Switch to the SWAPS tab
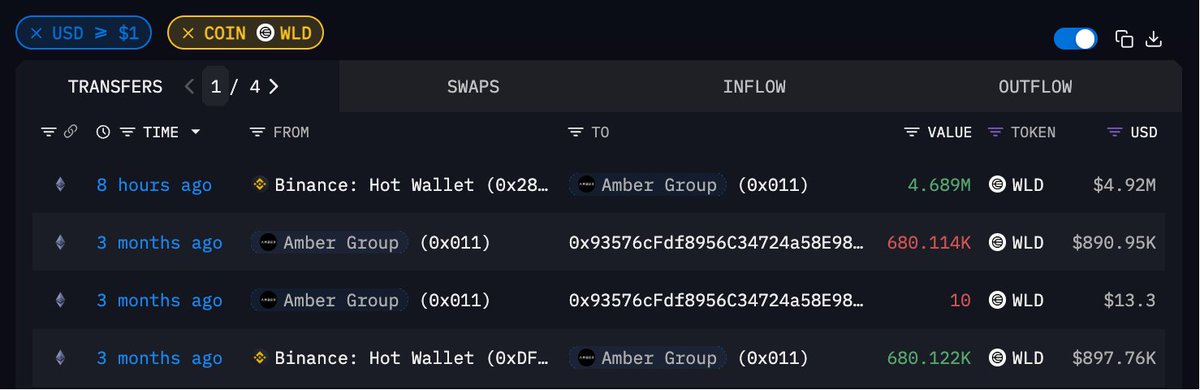This screenshot has width=1200, height=390. [474, 87]
